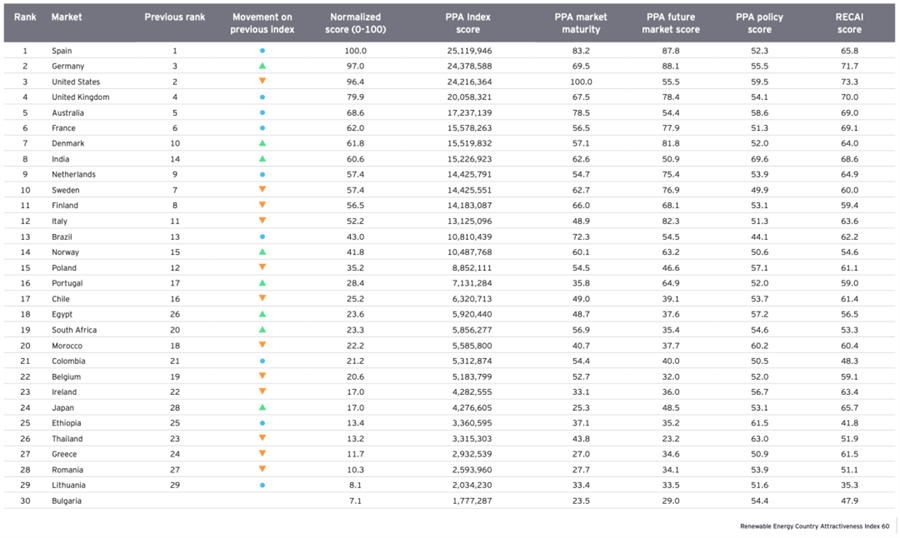Click the blue dot for Lithuania

coord(262,485)
